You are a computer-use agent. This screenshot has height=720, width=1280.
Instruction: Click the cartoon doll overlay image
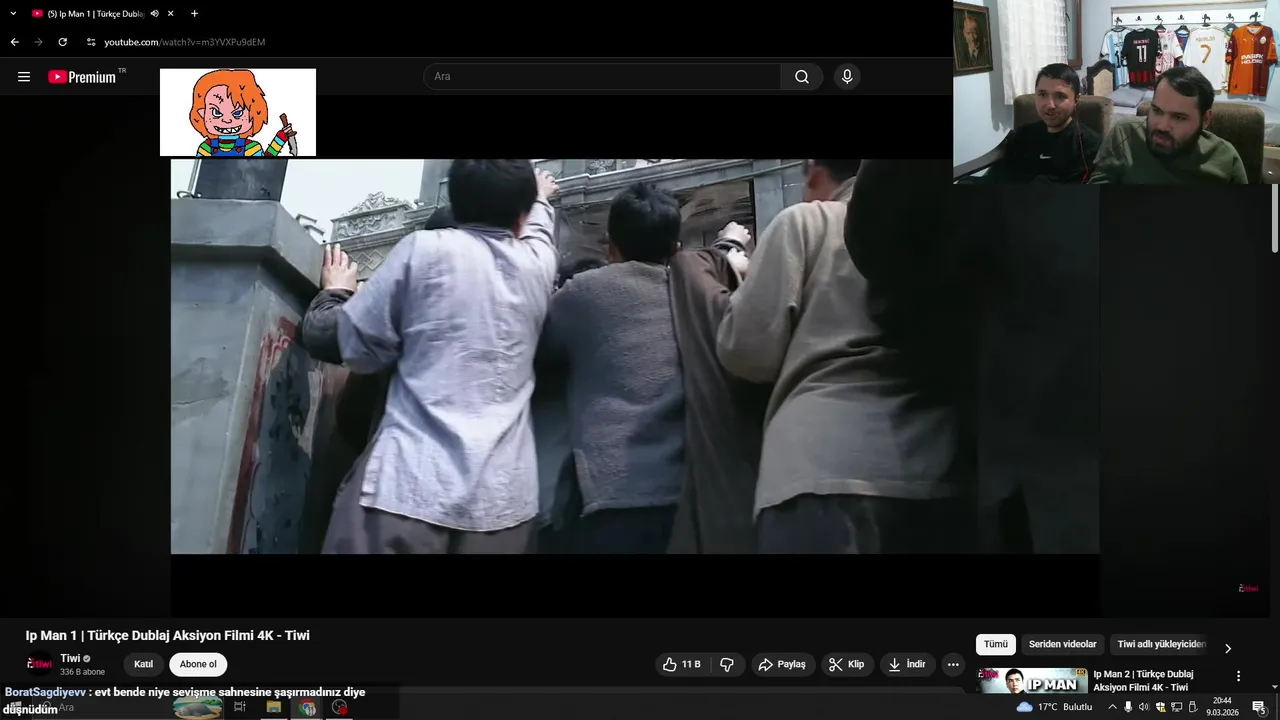(x=238, y=113)
